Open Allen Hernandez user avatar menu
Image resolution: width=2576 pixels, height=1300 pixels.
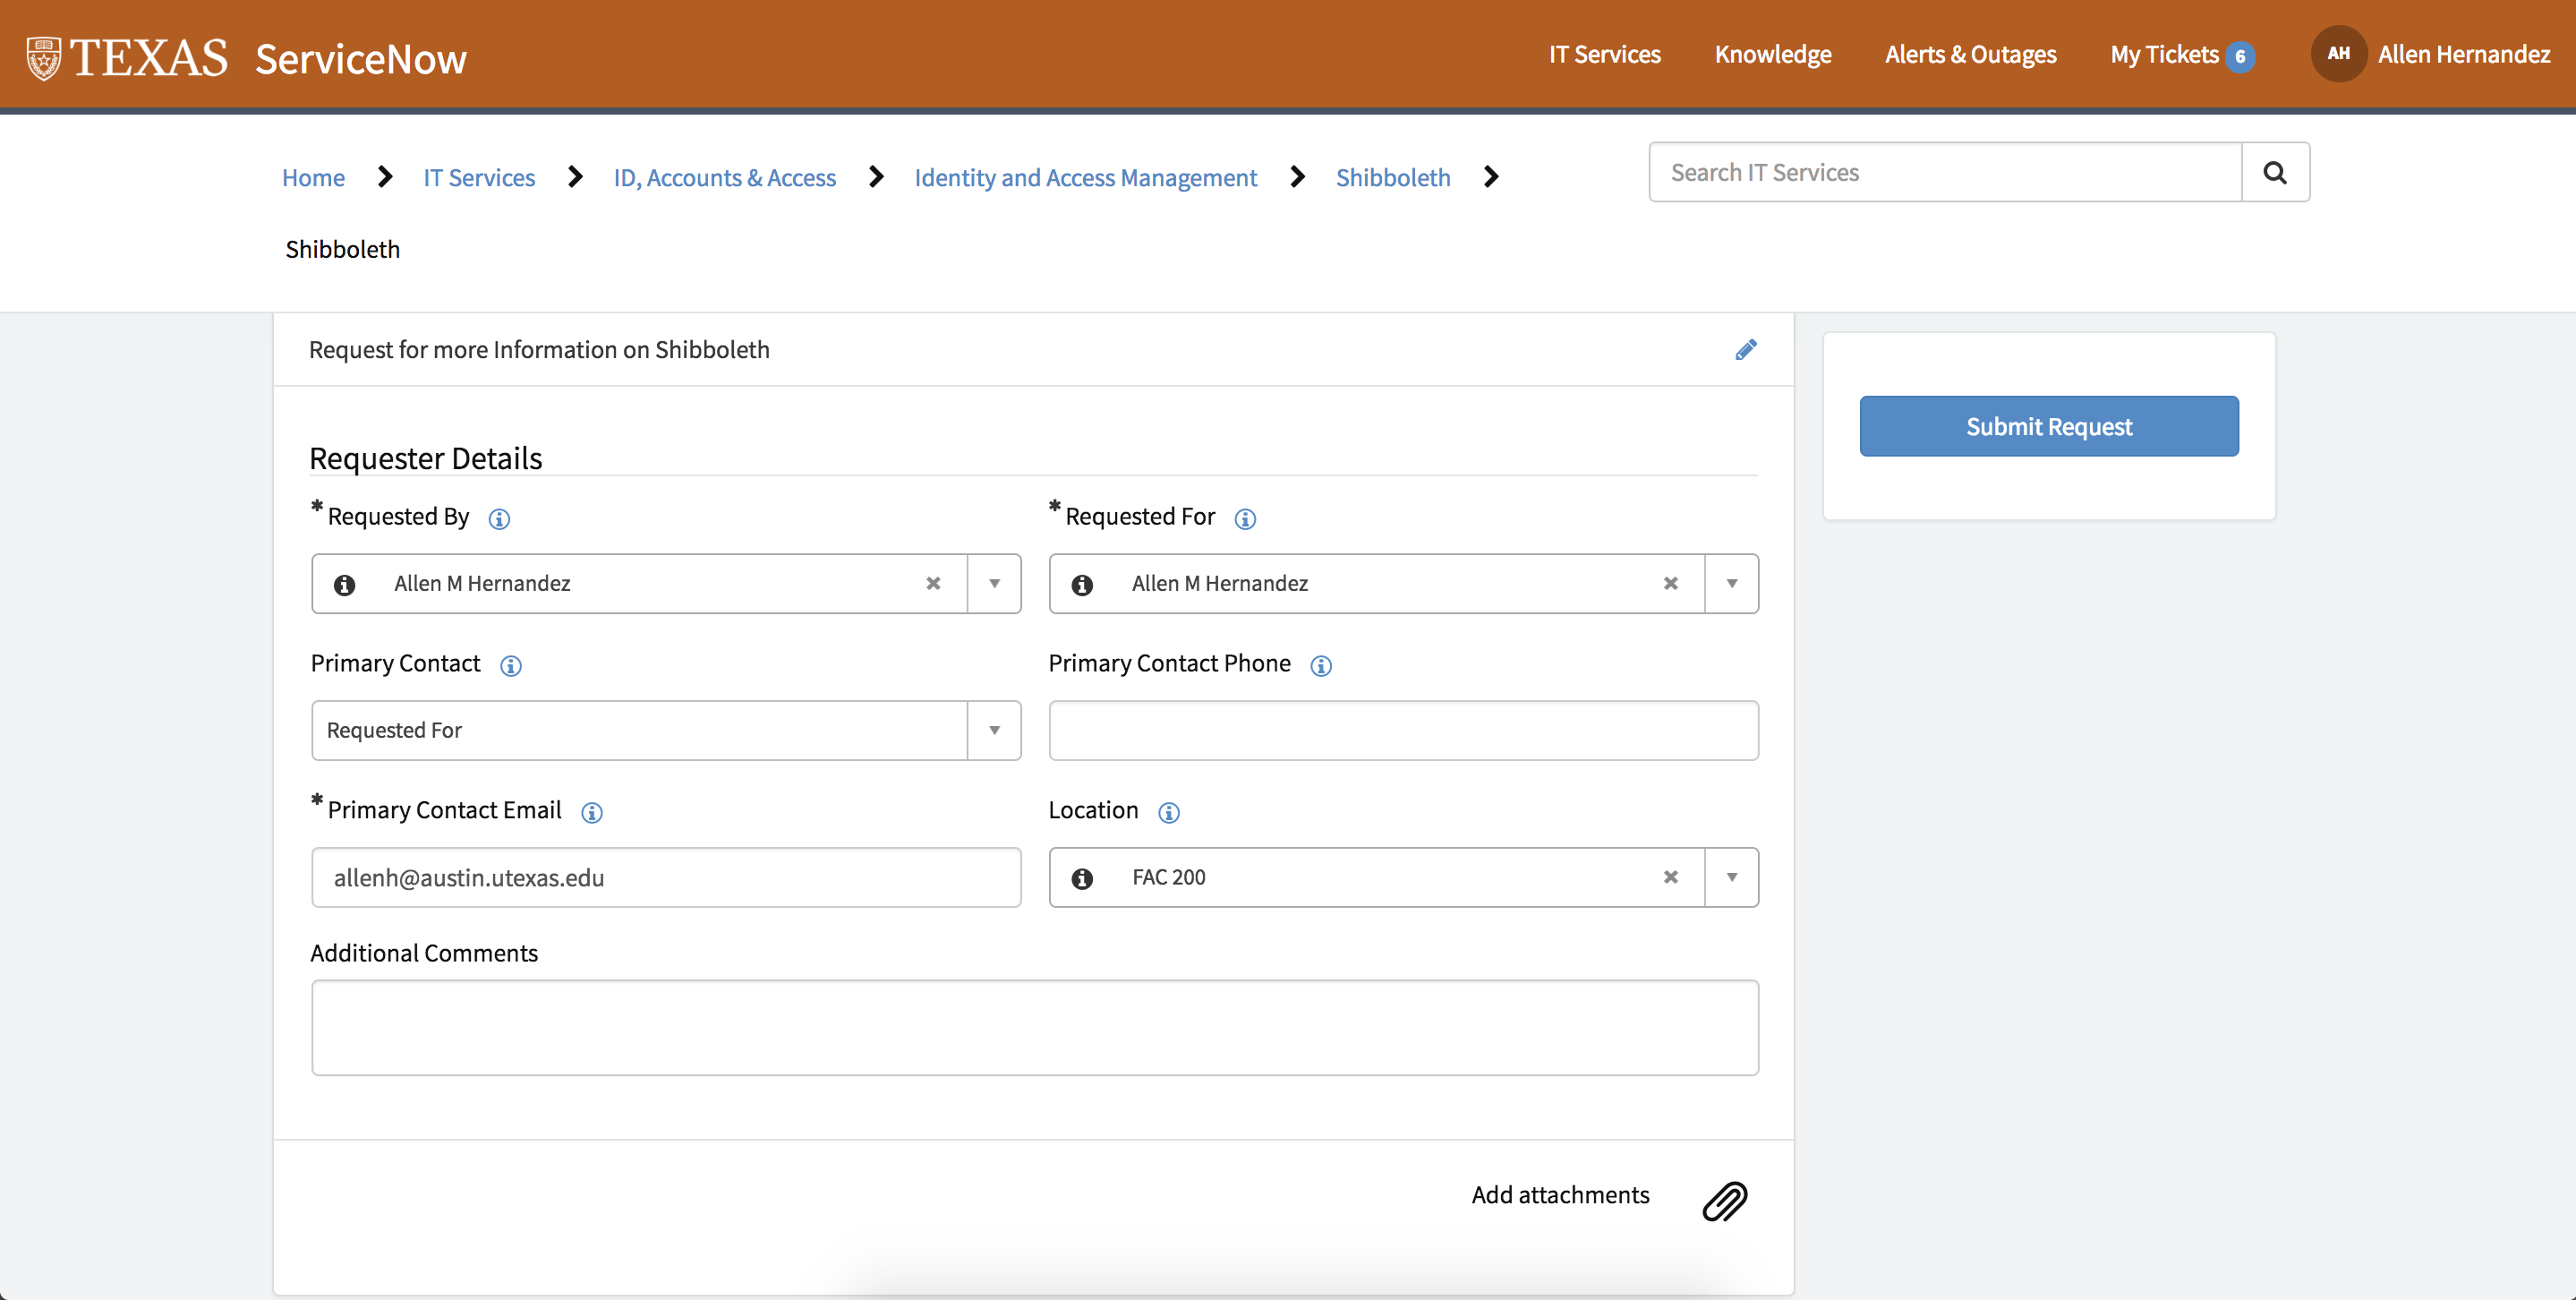(2338, 54)
